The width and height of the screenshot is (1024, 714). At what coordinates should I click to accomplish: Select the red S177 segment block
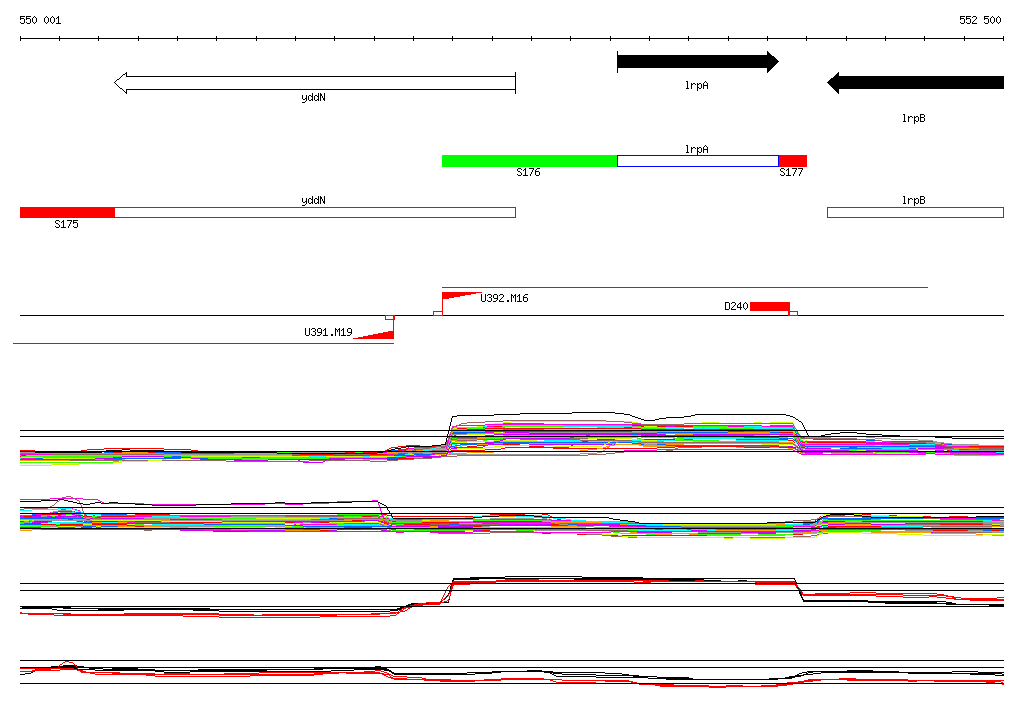point(793,161)
